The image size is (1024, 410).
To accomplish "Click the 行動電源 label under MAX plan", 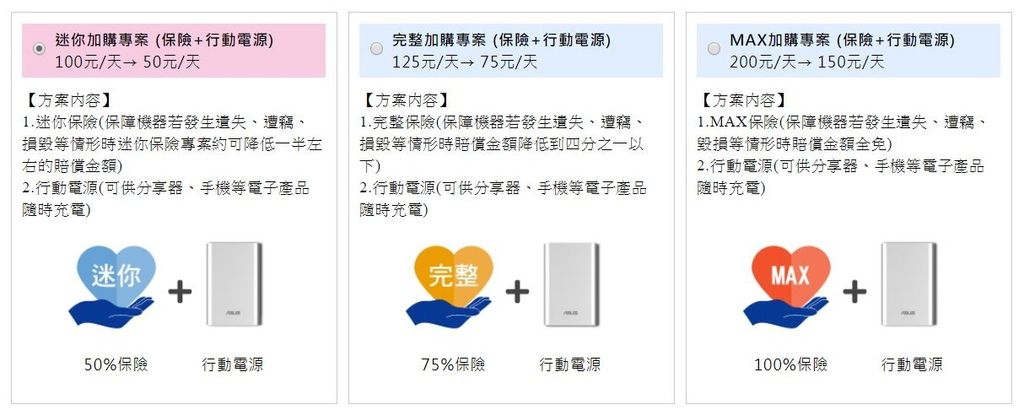I will (912, 364).
